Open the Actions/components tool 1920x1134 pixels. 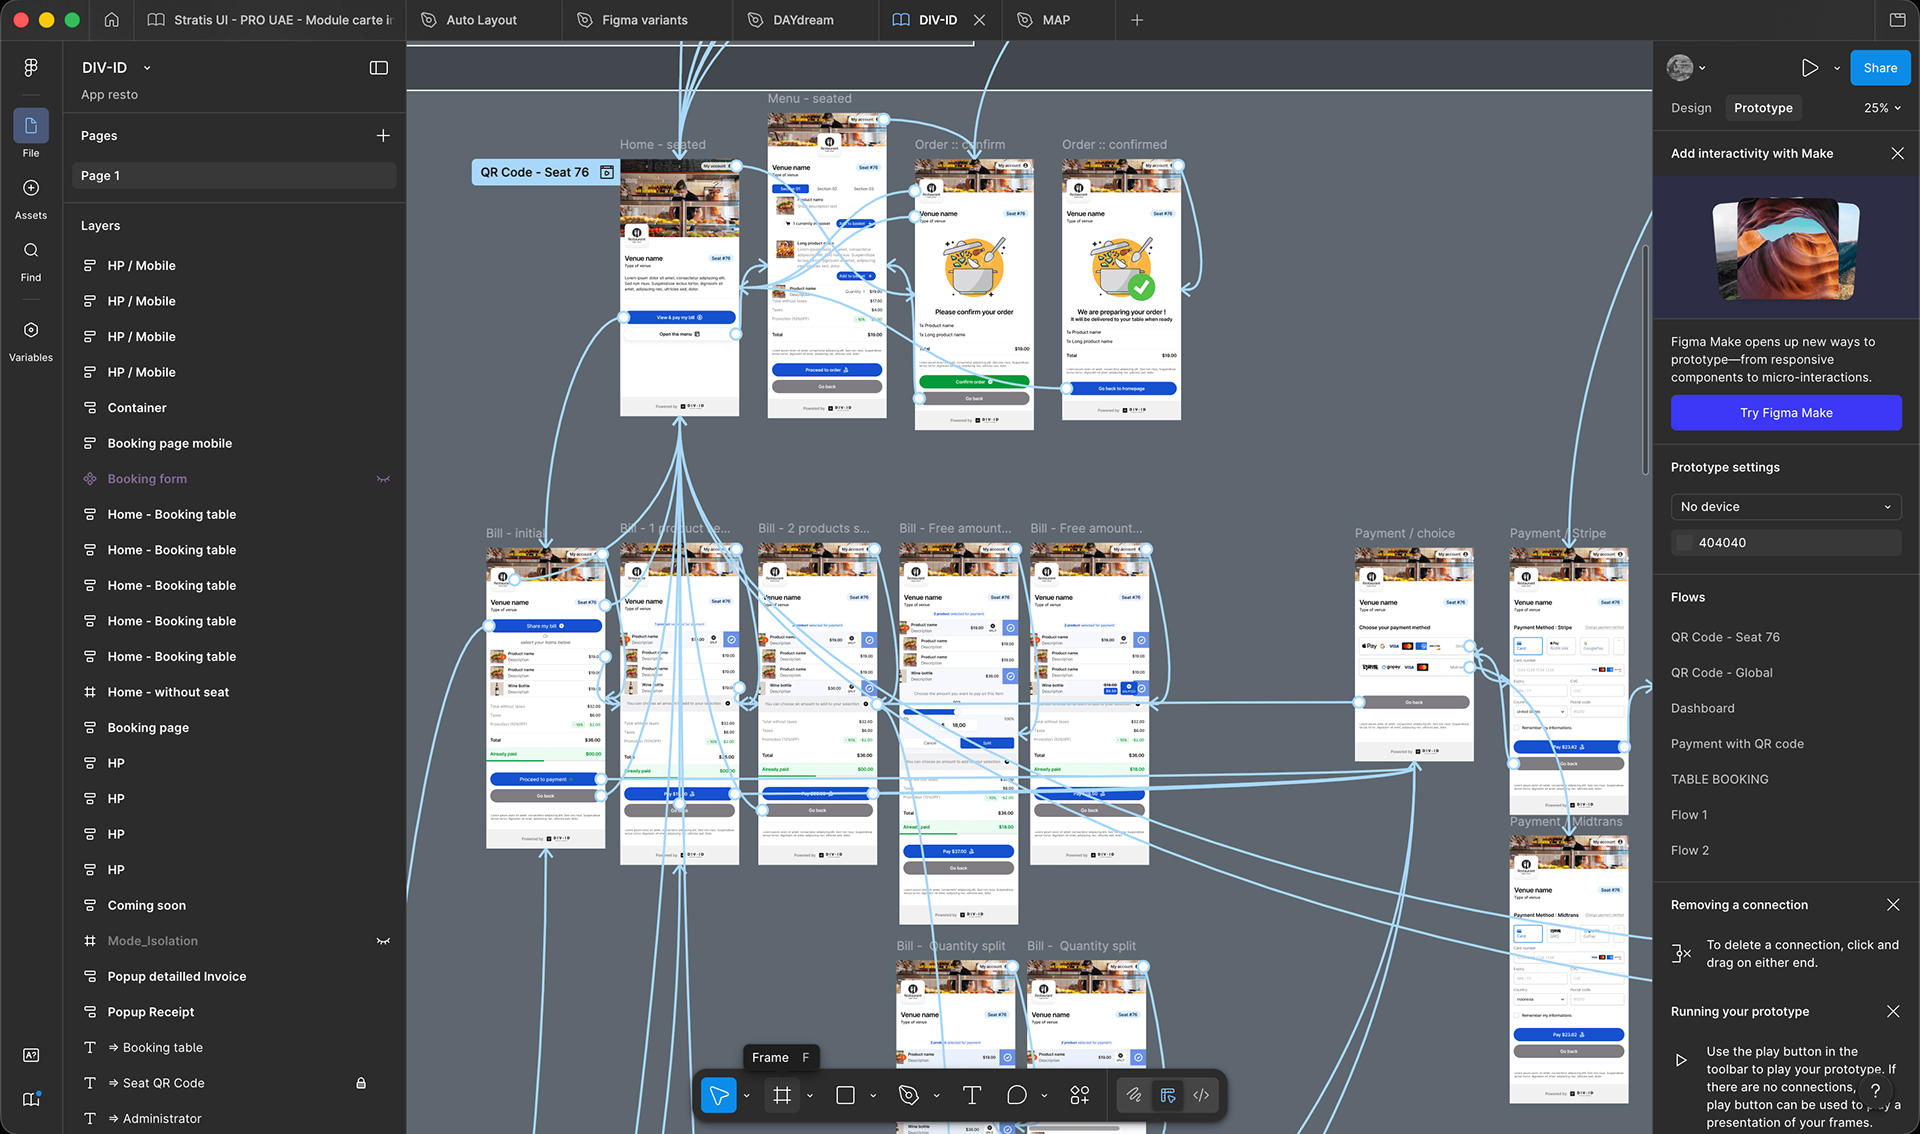pyautogui.click(x=1079, y=1095)
